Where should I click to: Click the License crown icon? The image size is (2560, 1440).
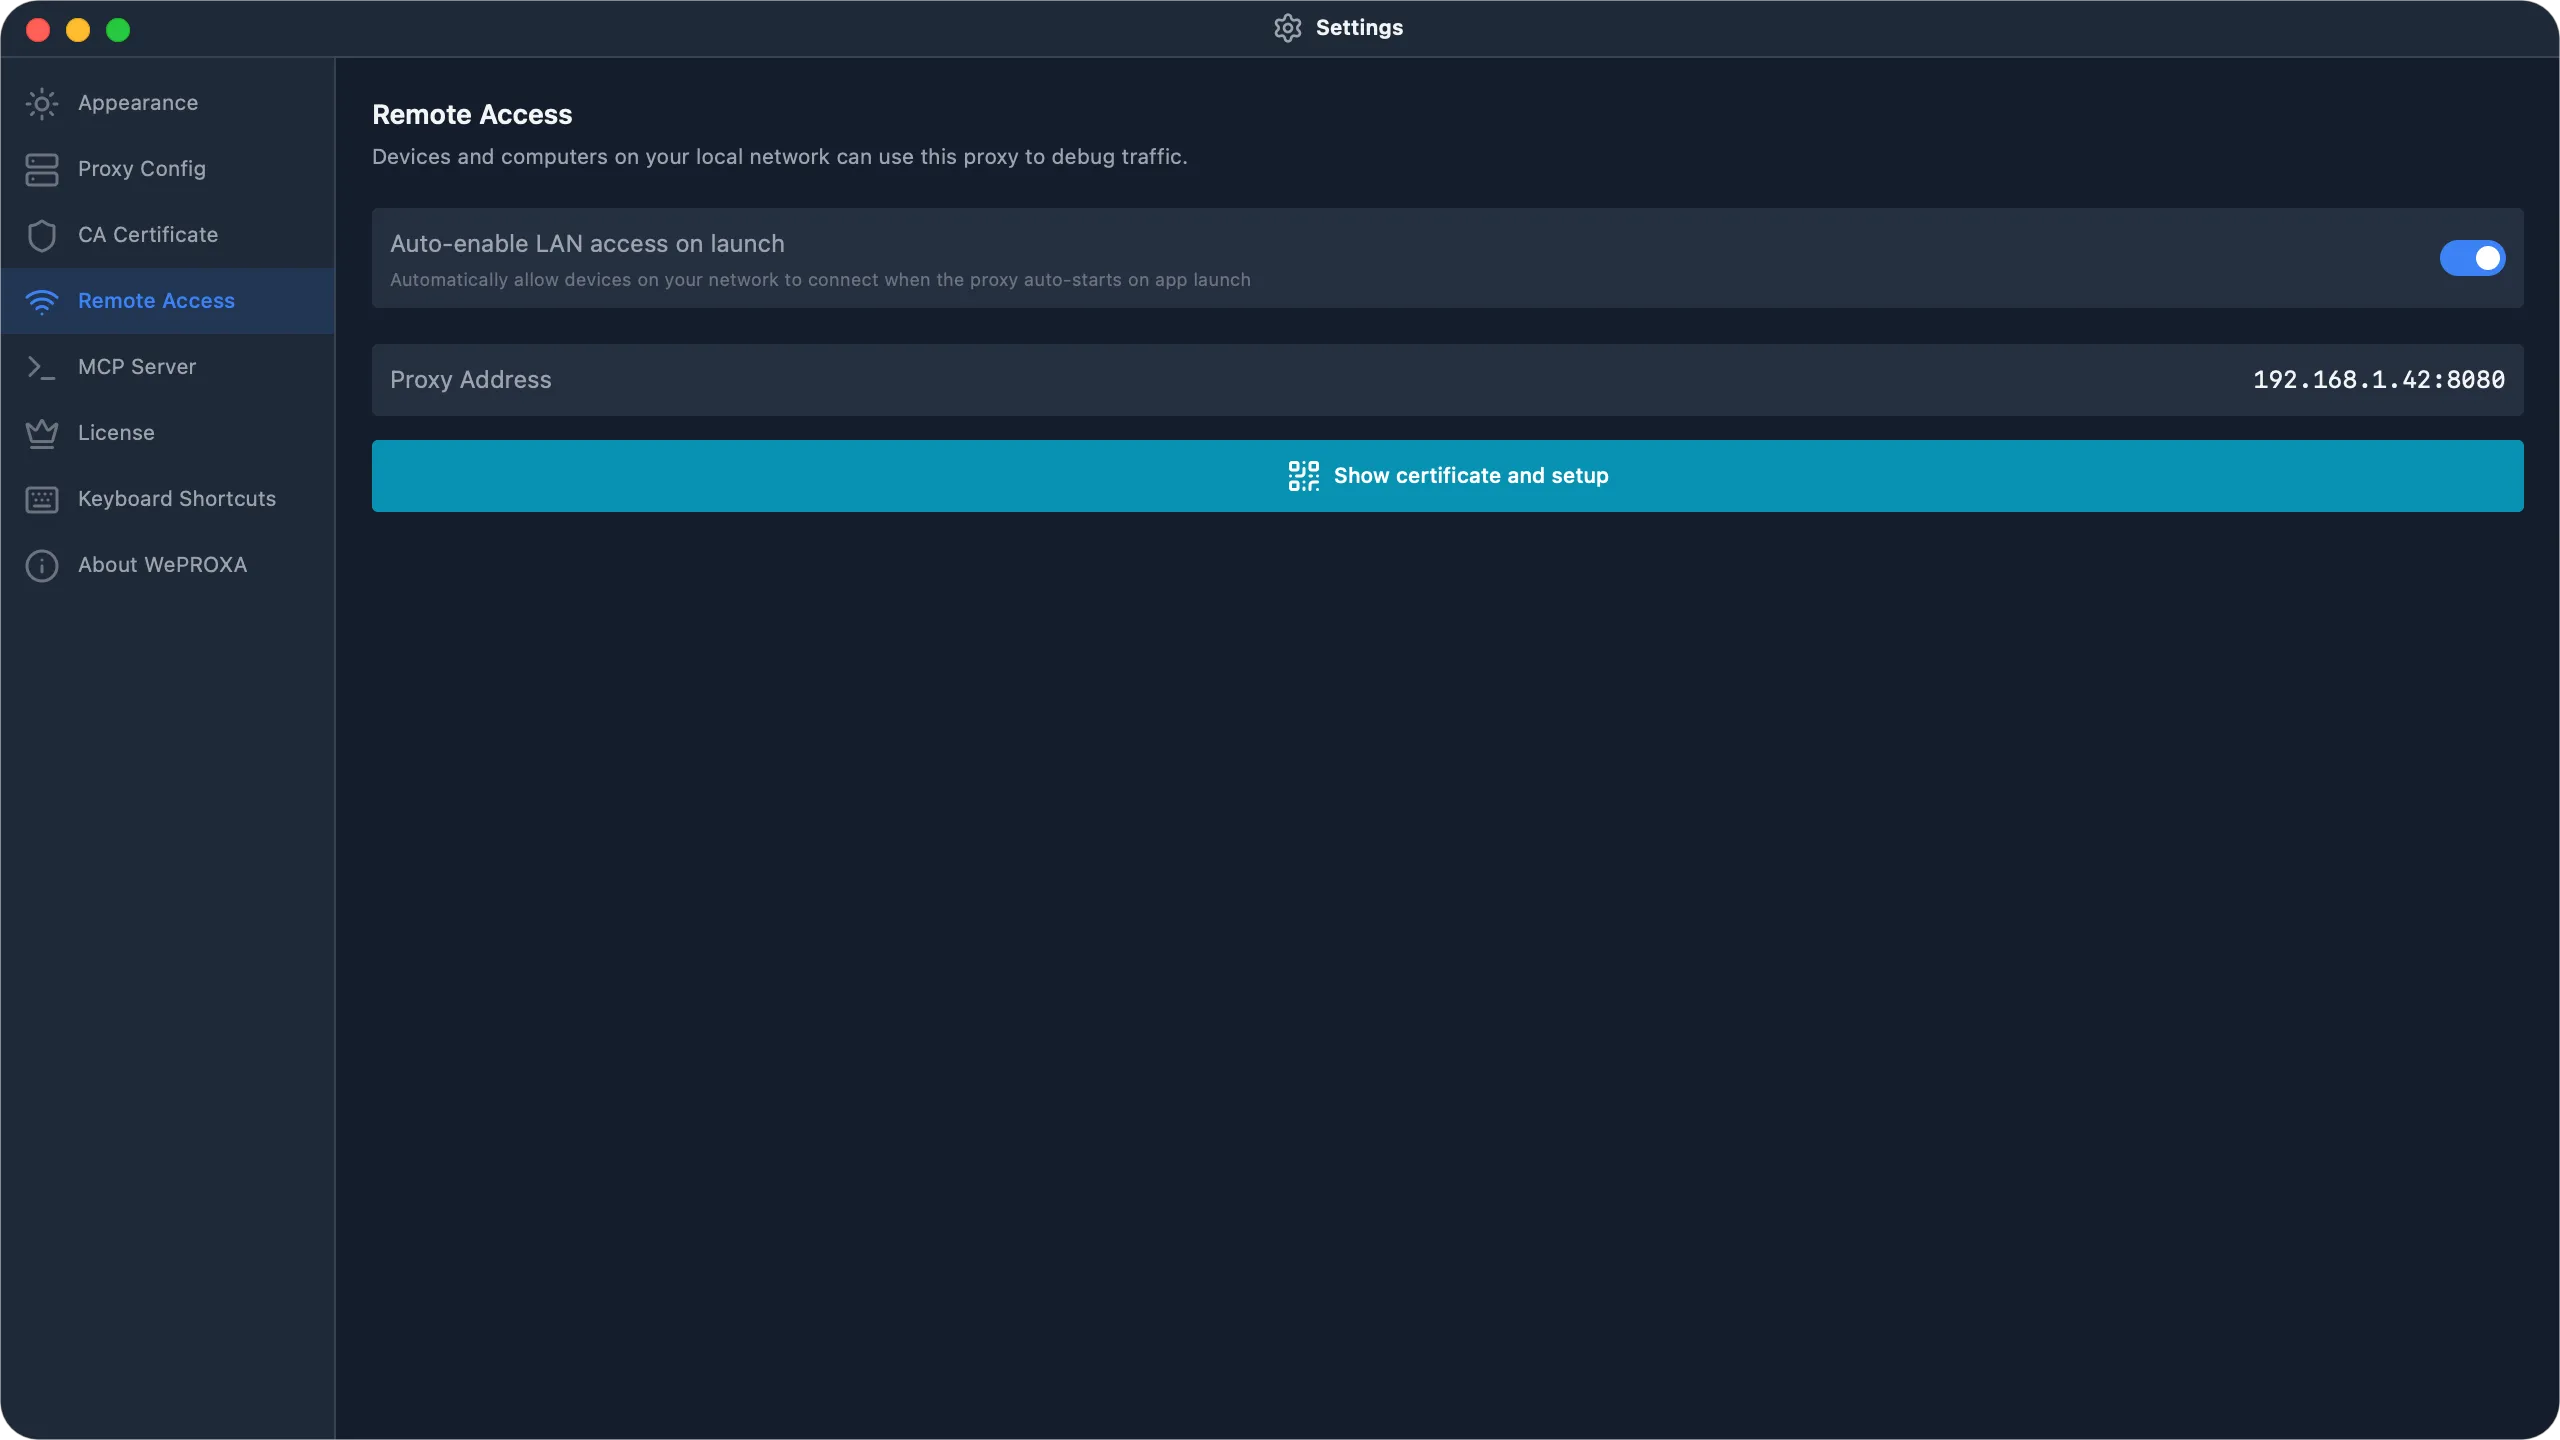coord(42,433)
